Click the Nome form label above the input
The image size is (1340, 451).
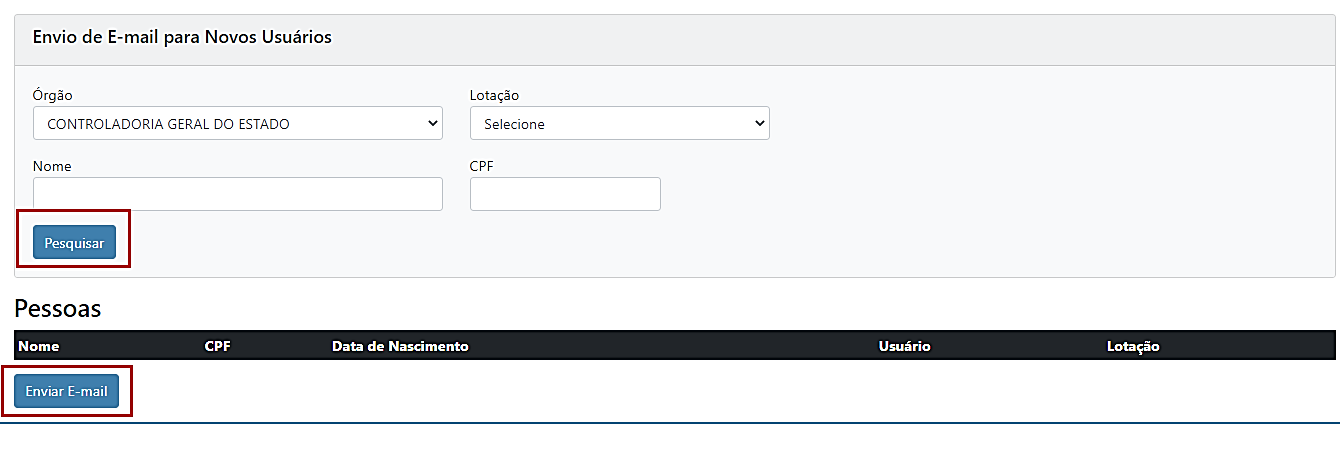click(x=52, y=166)
